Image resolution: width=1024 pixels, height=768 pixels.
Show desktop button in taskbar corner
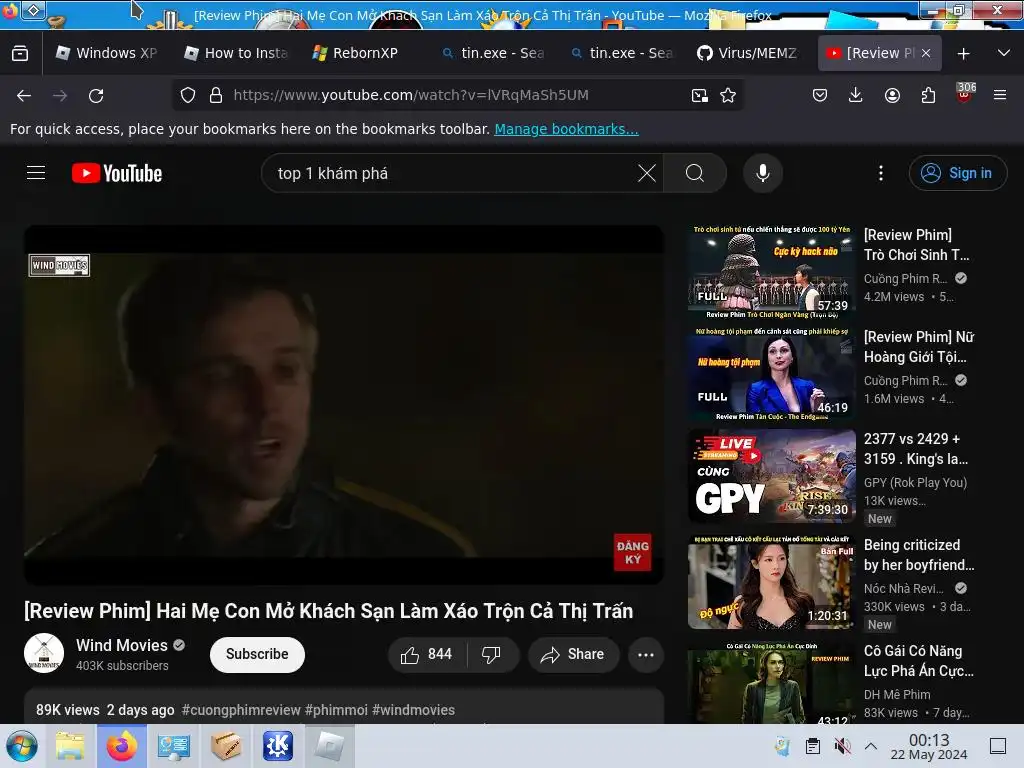(x=998, y=746)
